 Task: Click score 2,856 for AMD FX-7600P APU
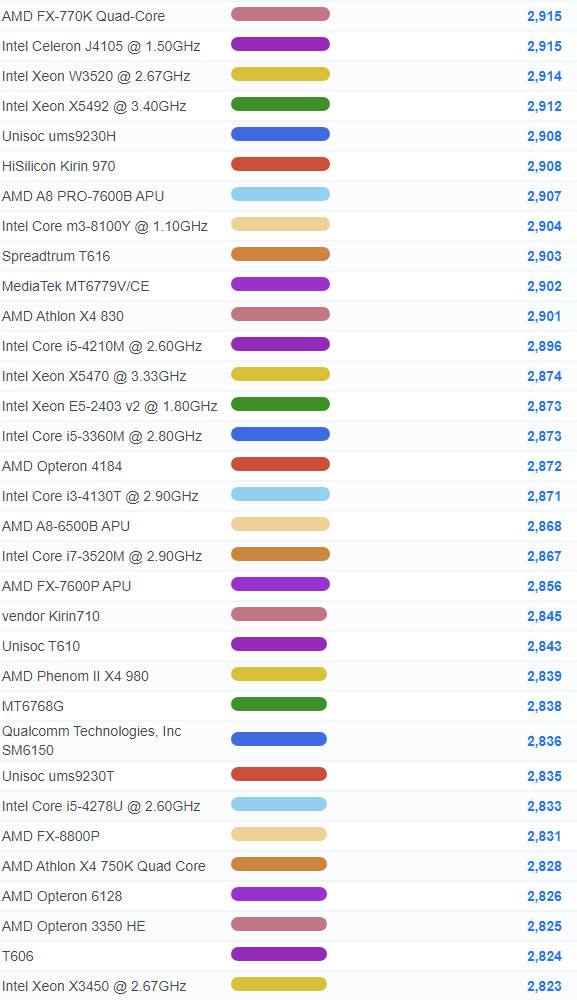pos(544,585)
